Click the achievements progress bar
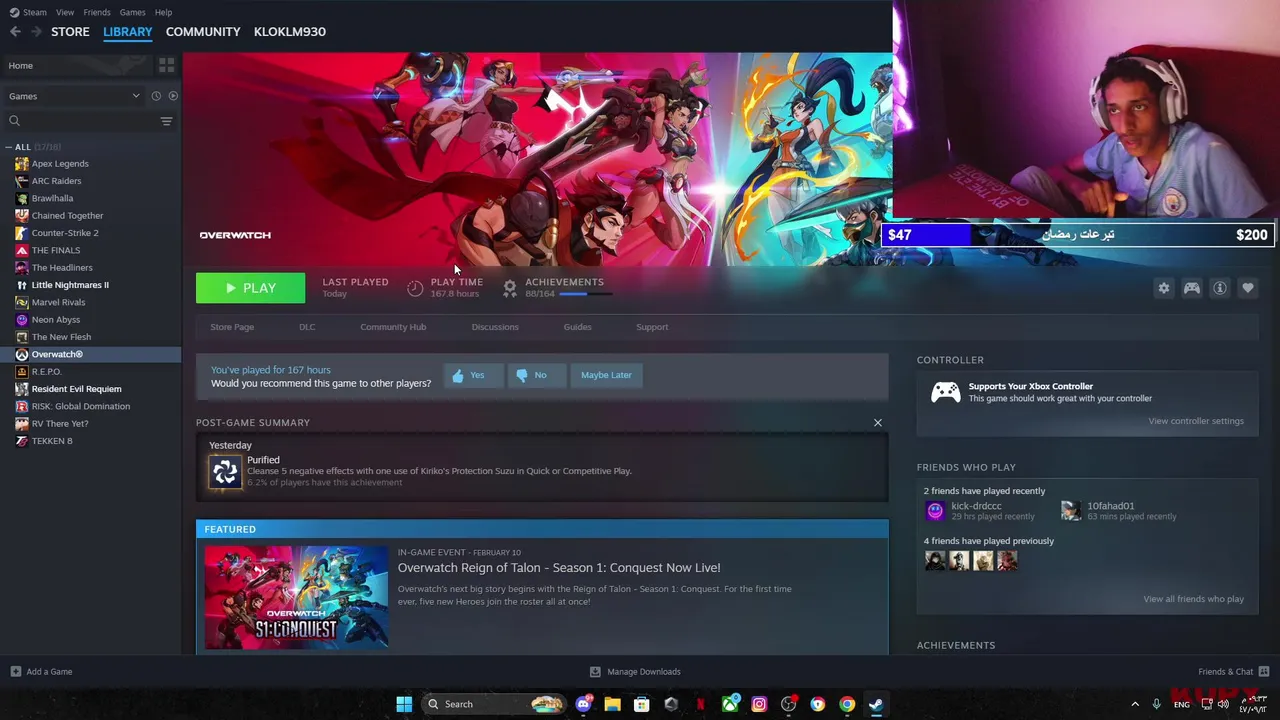Image resolution: width=1280 pixels, height=720 pixels. pos(586,294)
